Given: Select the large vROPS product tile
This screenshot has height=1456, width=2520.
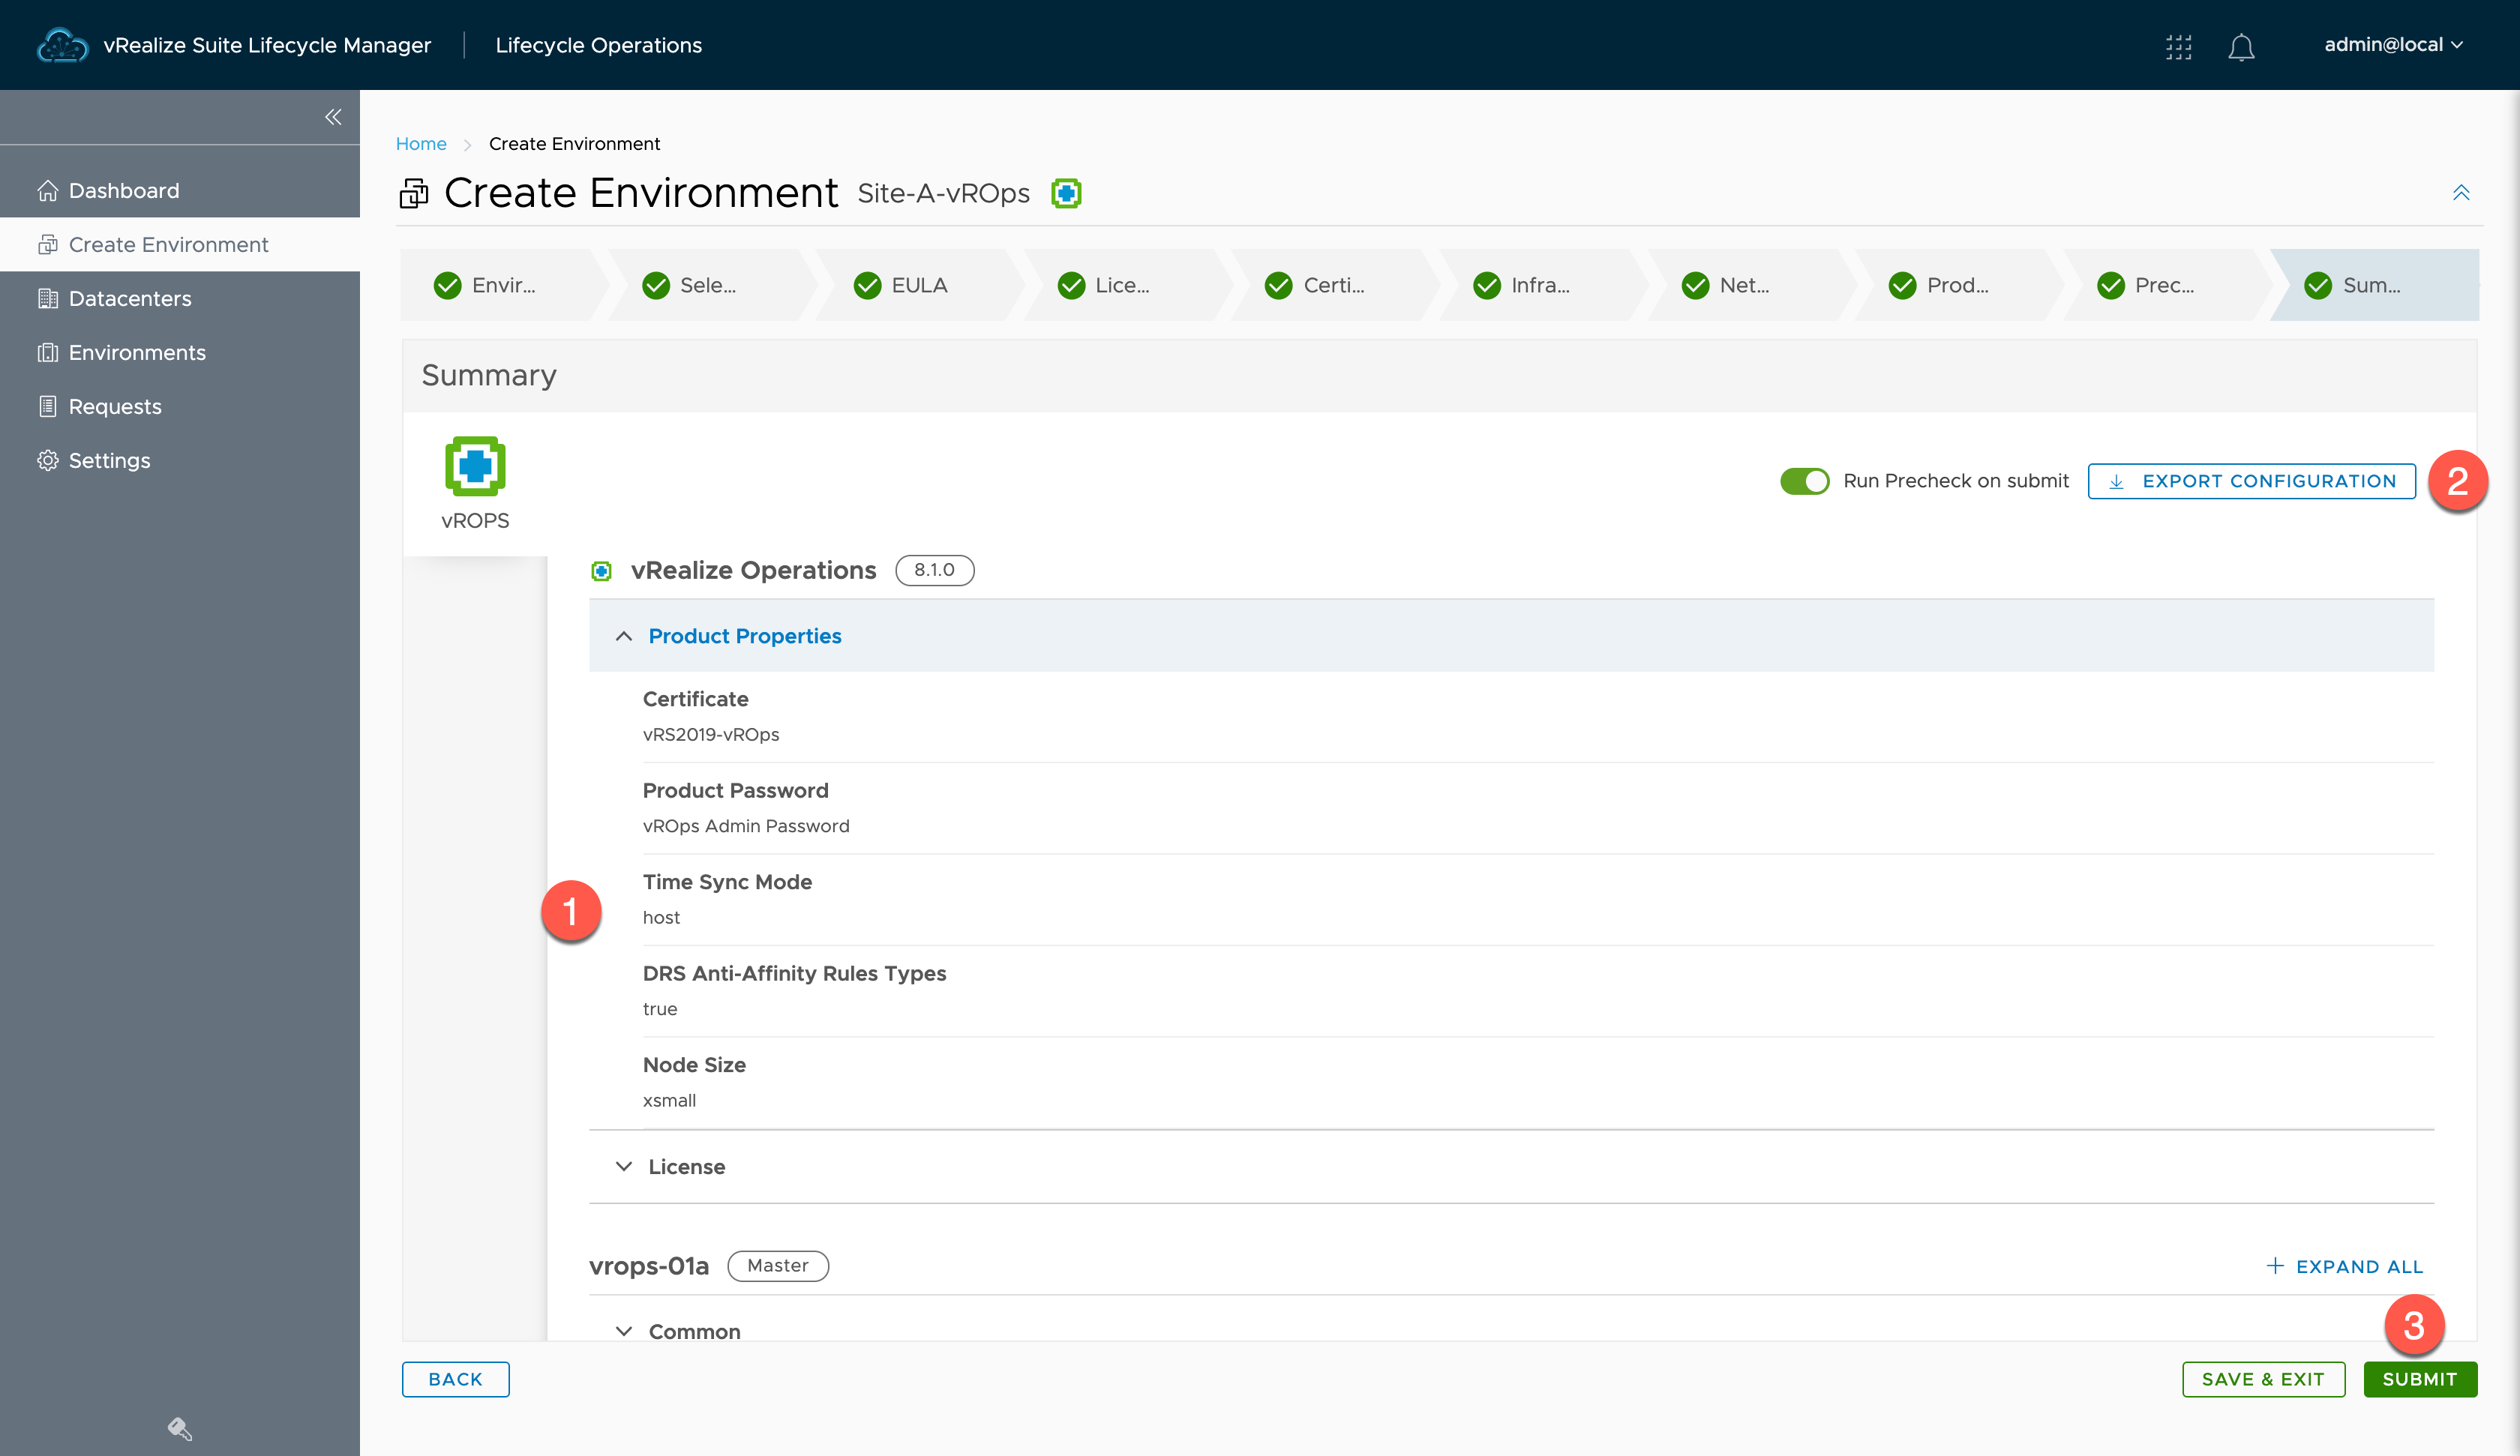Looking at the screenshot, I should tap(475, 484).
